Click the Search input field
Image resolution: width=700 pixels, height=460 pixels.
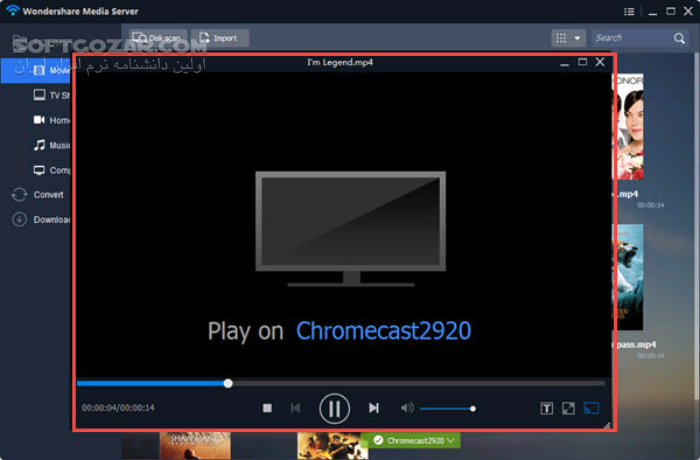tap(632, 38)
